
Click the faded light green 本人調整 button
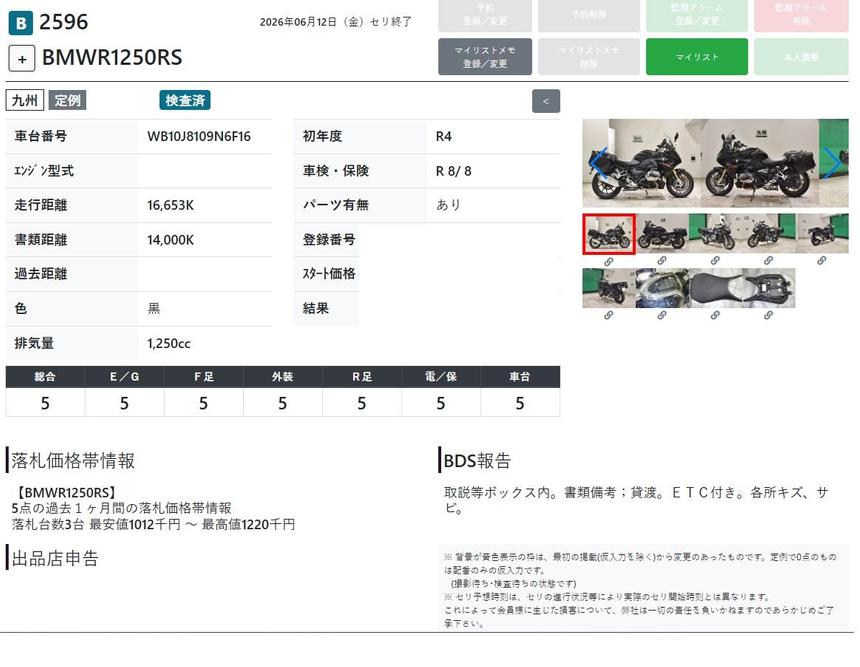(x=801, y=56)
